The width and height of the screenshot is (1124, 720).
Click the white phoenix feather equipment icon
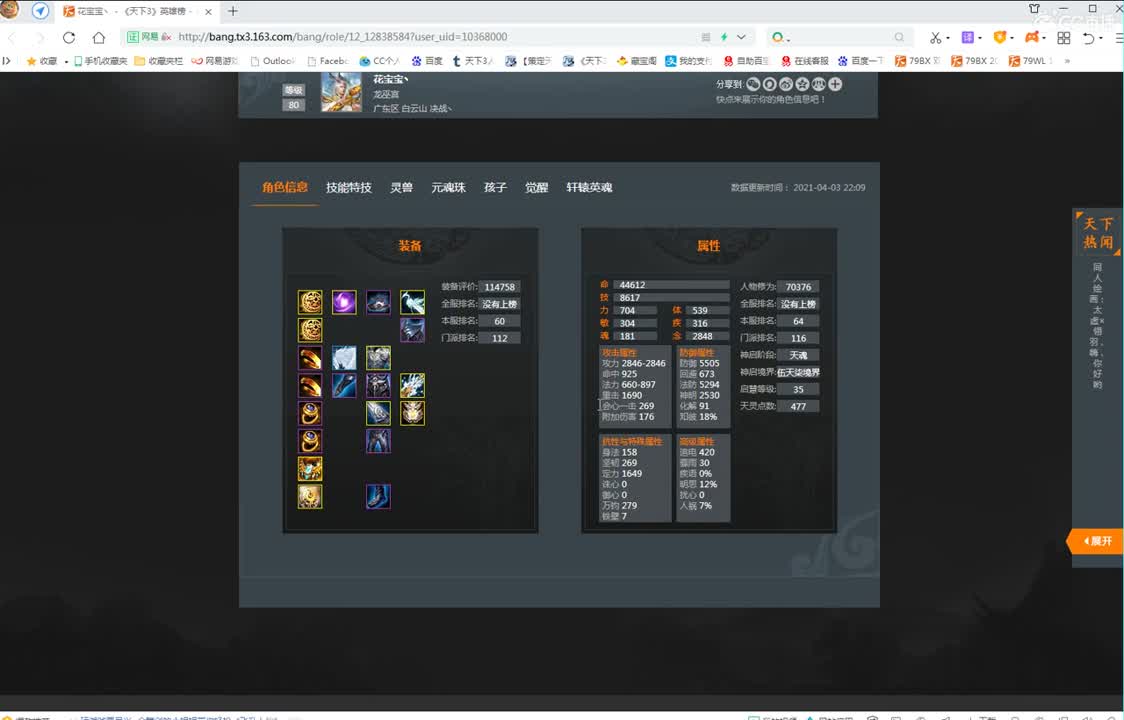point(412,302)
